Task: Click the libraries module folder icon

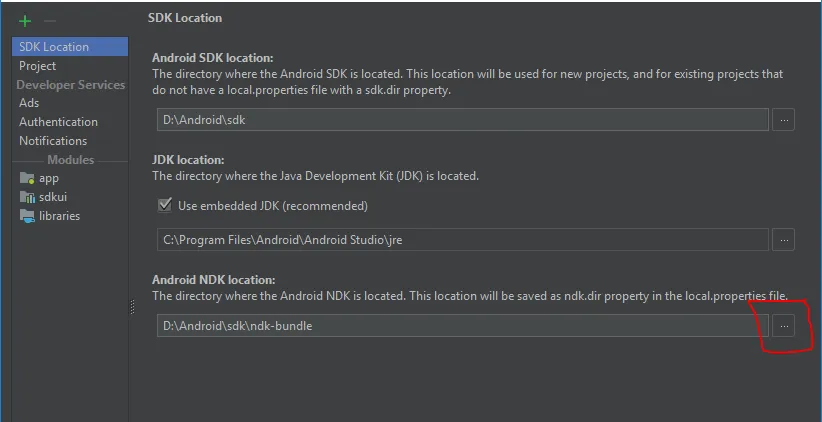Action: pyautogui.click(x=27, y=216)
